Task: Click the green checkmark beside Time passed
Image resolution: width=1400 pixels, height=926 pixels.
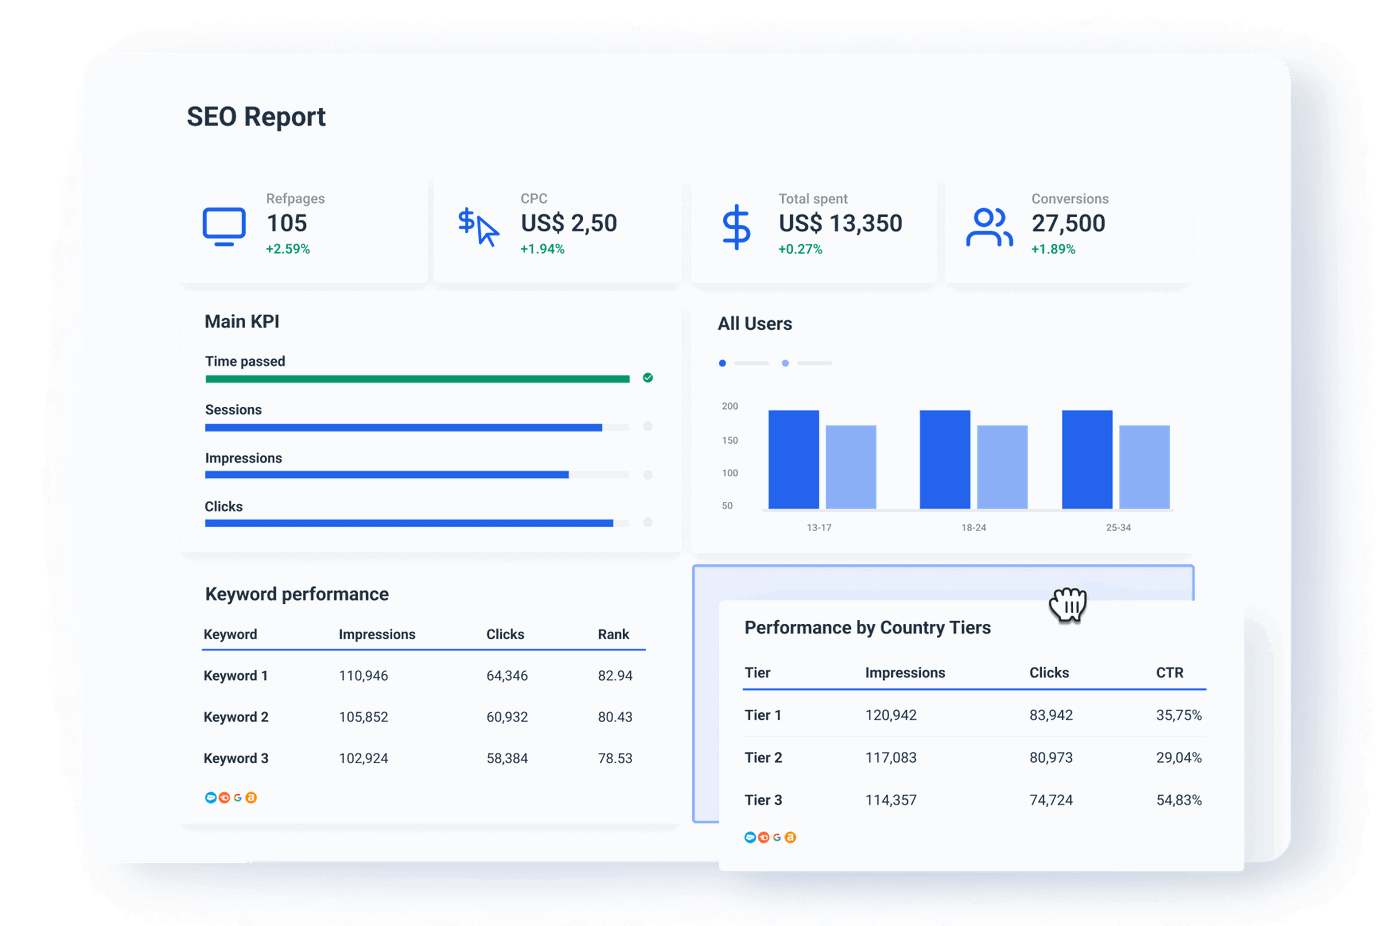Action: tap(646, 378)
